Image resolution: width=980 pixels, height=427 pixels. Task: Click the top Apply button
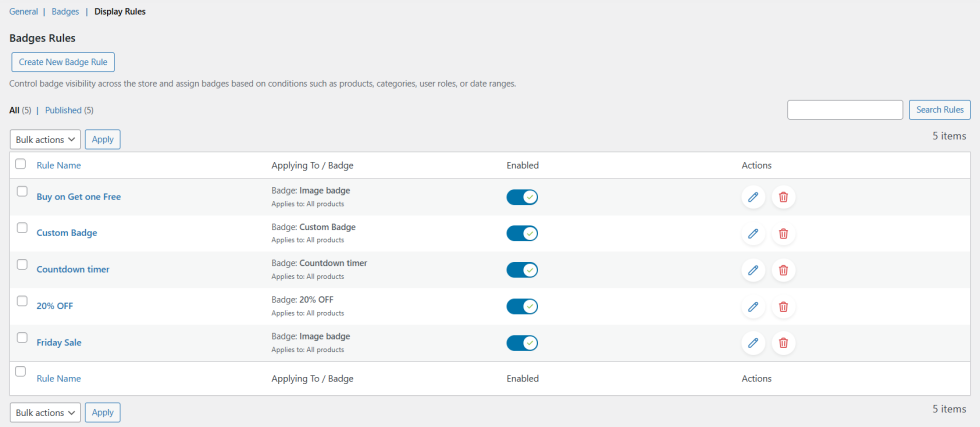102,139
